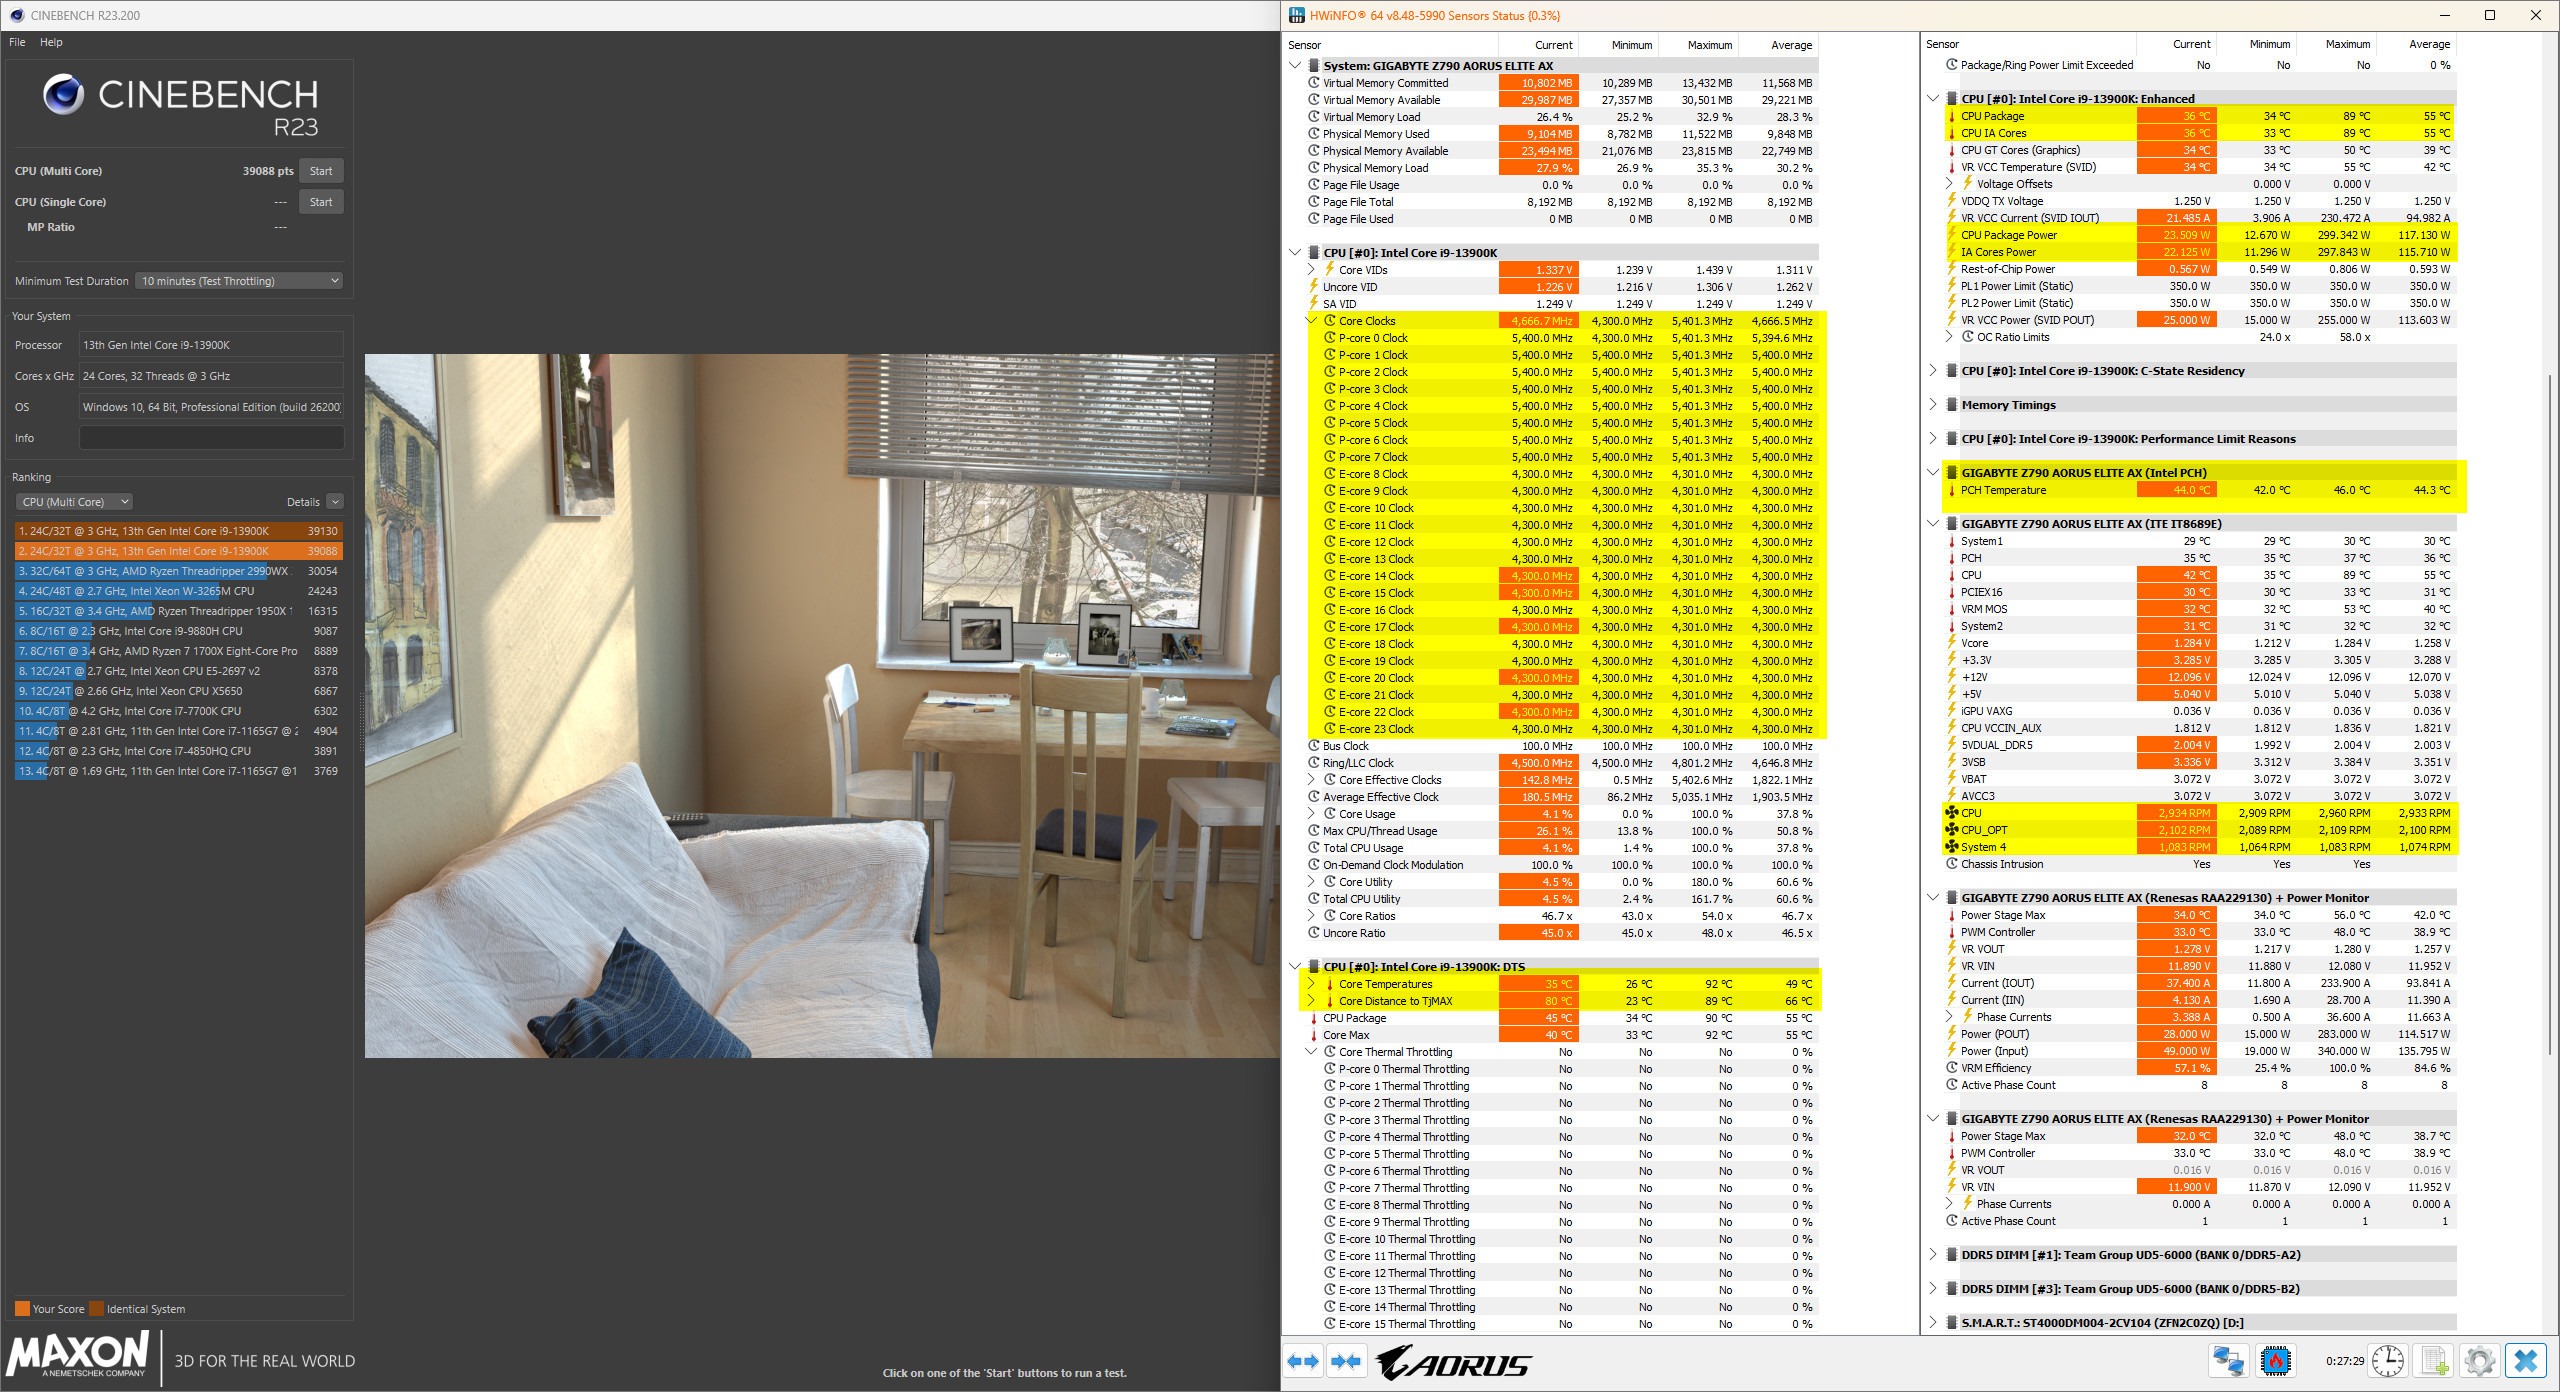Start the CPU (Multi Core) test
The height and width of the screenshot is (1392, 2560).
[321, 171]
